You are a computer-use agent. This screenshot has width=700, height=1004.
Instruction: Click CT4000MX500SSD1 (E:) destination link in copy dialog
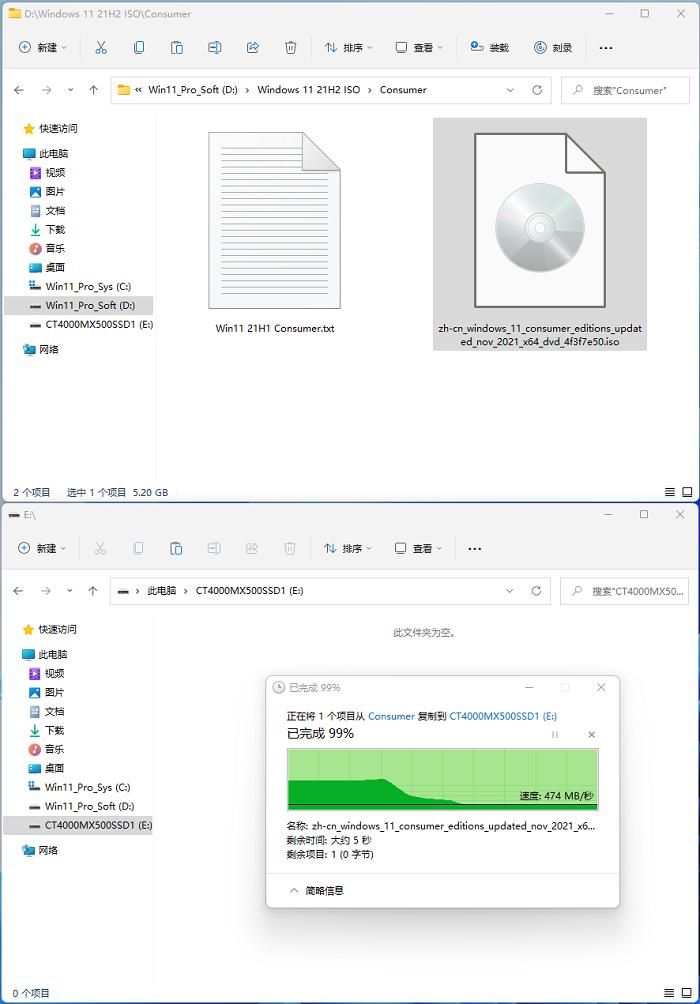pos(503,717)
